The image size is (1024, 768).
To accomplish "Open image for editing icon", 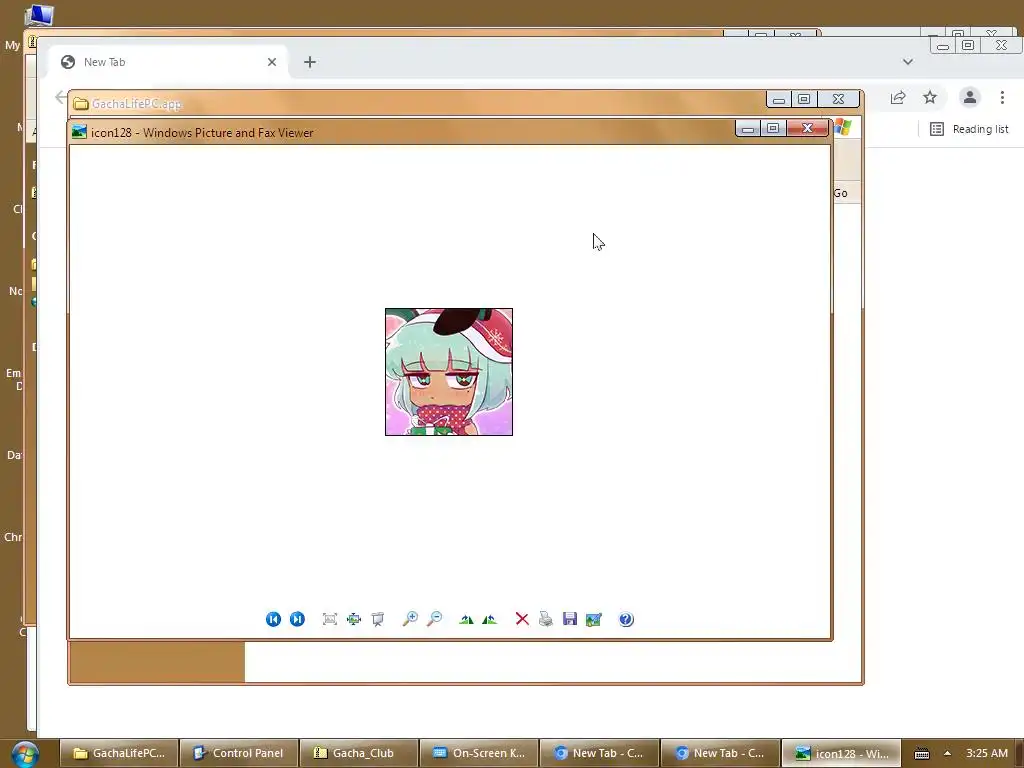I will 594,619.
